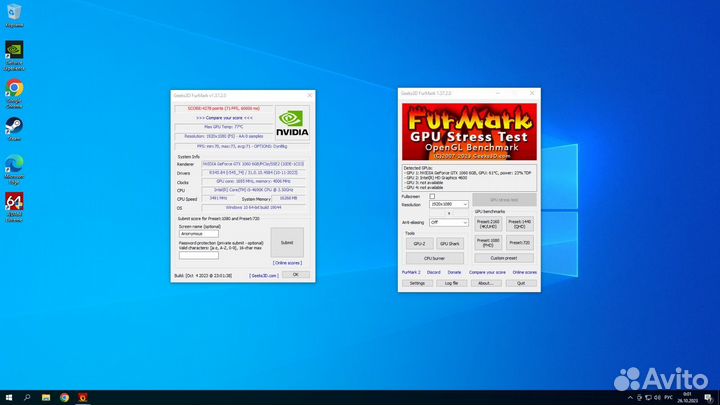
Task: Run the Preset:1440 QHD benchmark
Action: coord(520,224)
